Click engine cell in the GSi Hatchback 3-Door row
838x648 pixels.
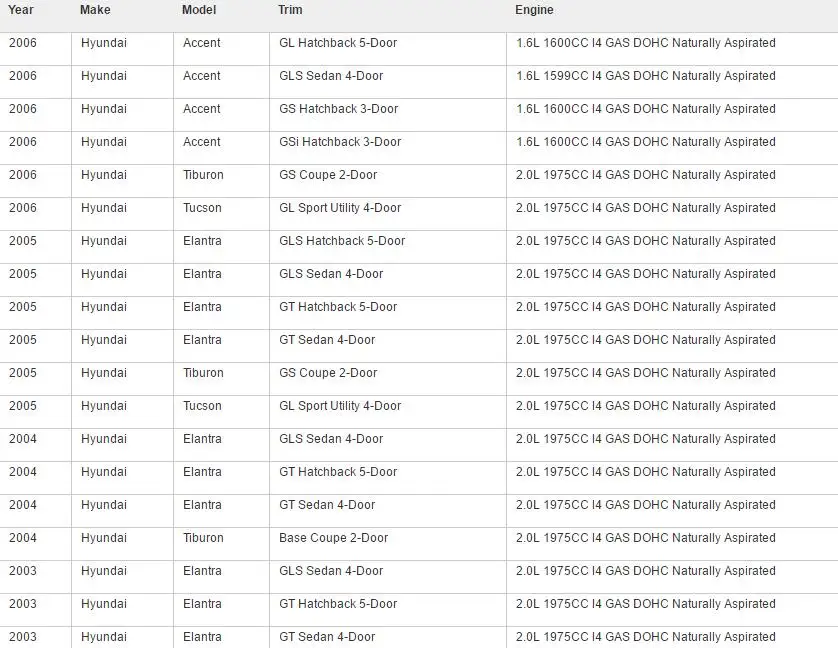click(646, 142)
